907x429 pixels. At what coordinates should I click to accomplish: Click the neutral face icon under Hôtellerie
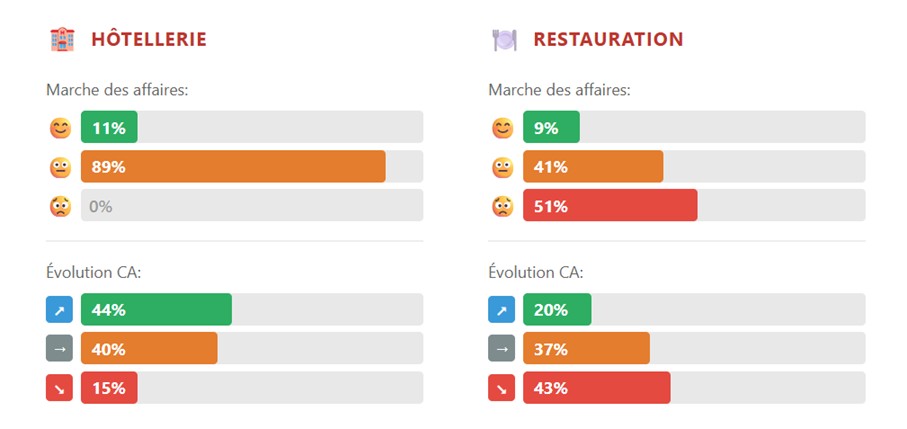coord(61,167)
